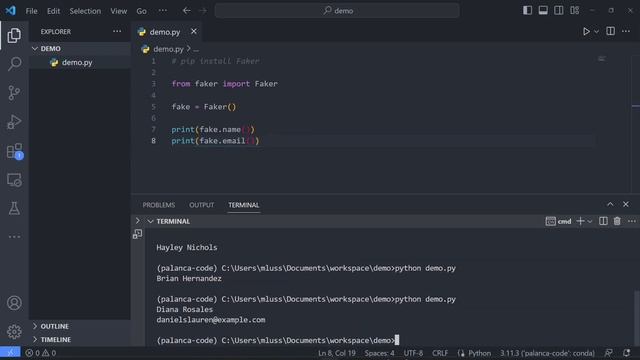640x360 pixels.
Task: Open the Run and Debug view
Action: pyautogui.click(x=14, y=122)
